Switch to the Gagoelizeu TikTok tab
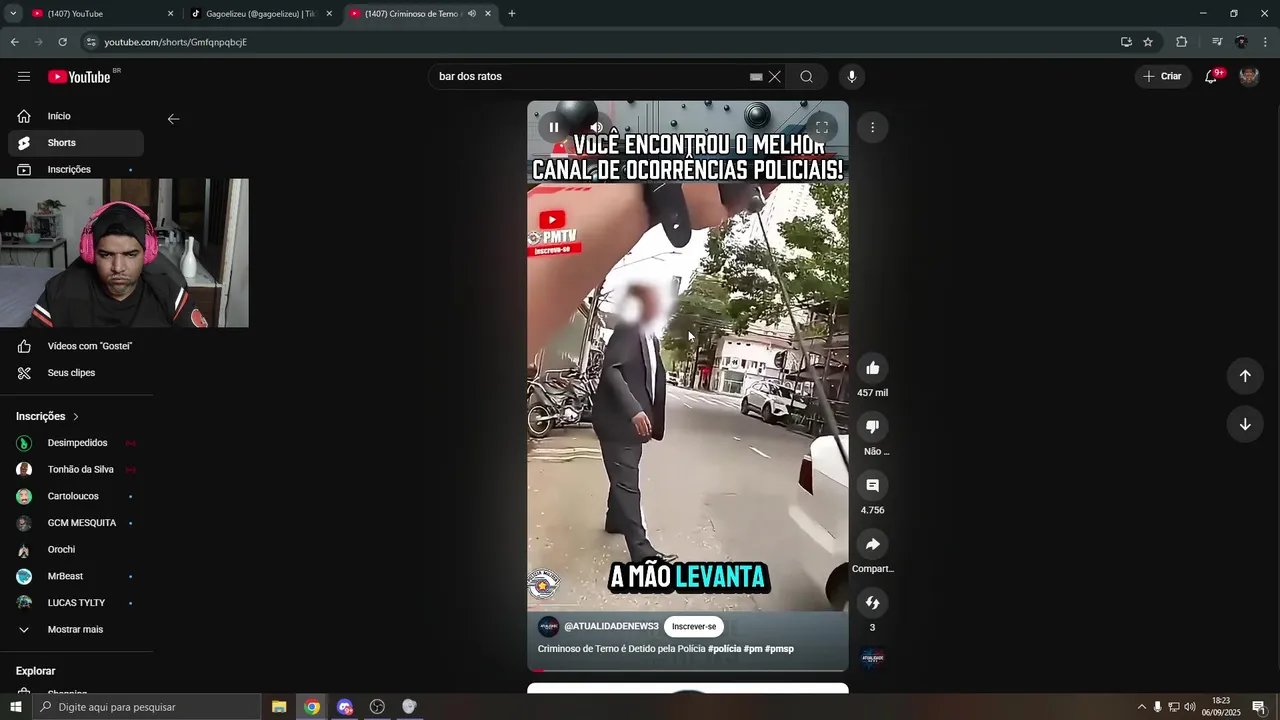 point(261,14)
